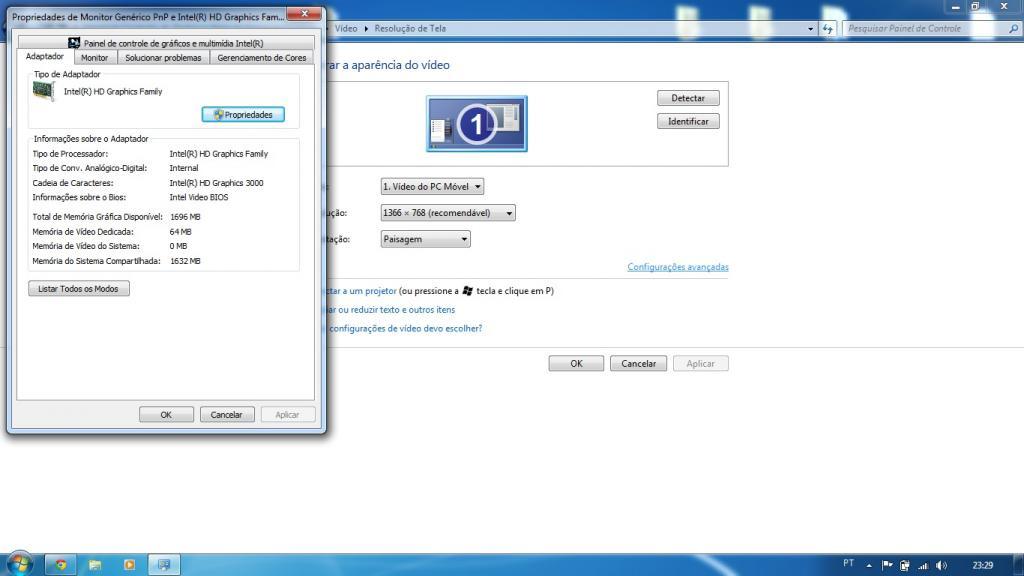Click the volume speaker icon in tray
The height and width of the screenshot is (576, 1024).
click(x=941, y=566)
